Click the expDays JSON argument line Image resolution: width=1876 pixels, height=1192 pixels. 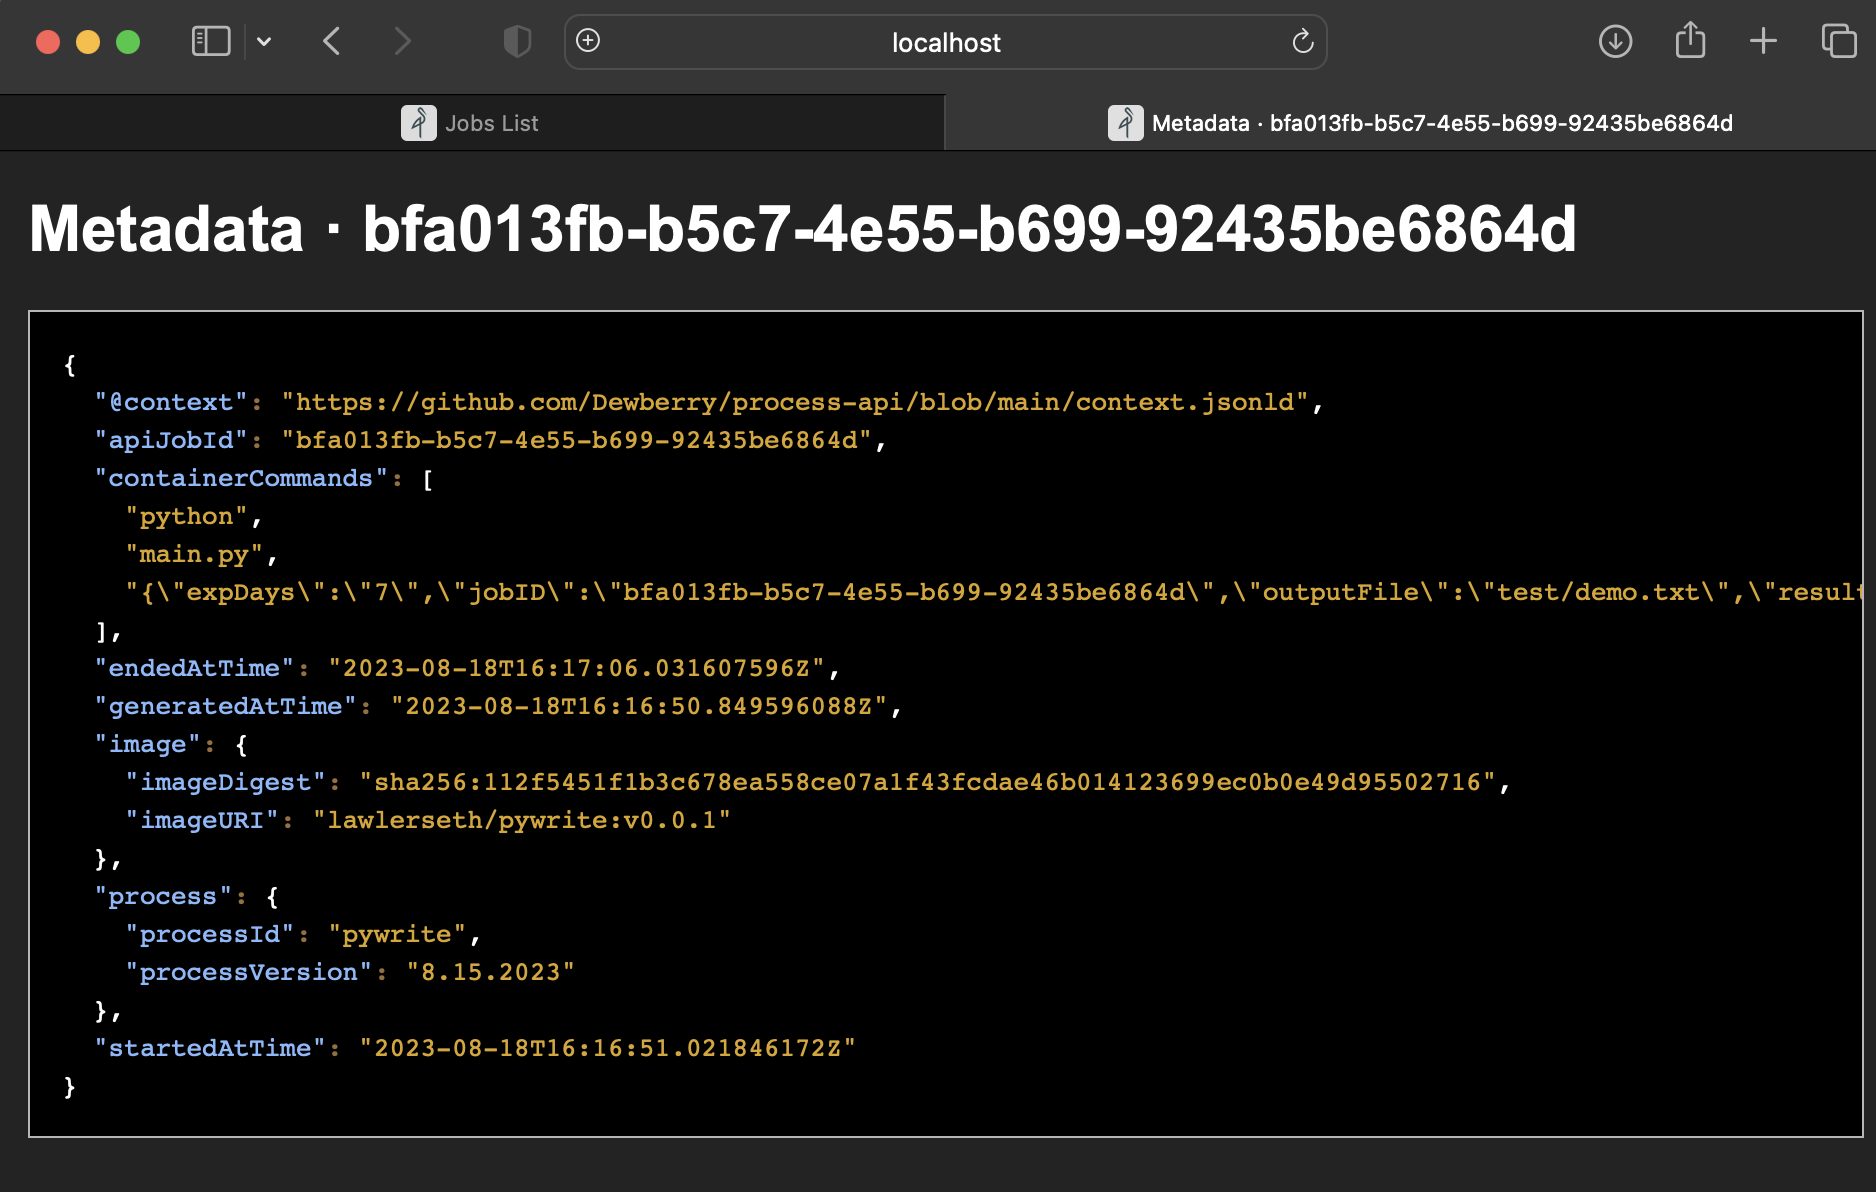[x=993, y=592]
